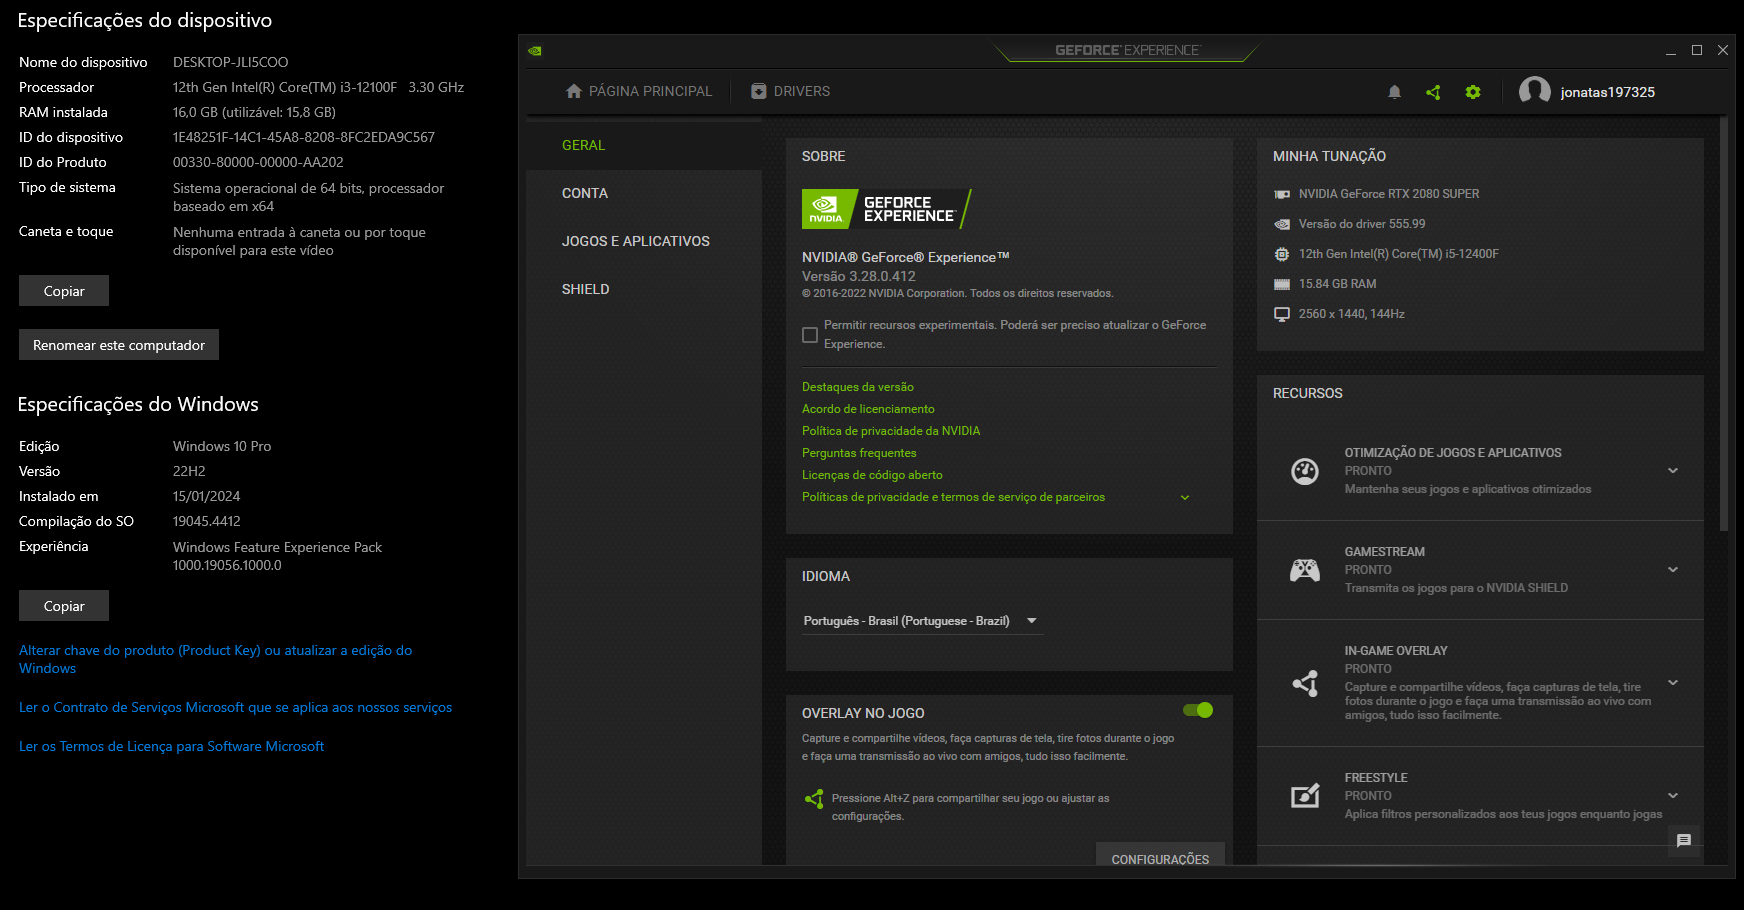Click the home icon beside Página Principal
The height and width of the screenshot is (910, 1744).
574,91
